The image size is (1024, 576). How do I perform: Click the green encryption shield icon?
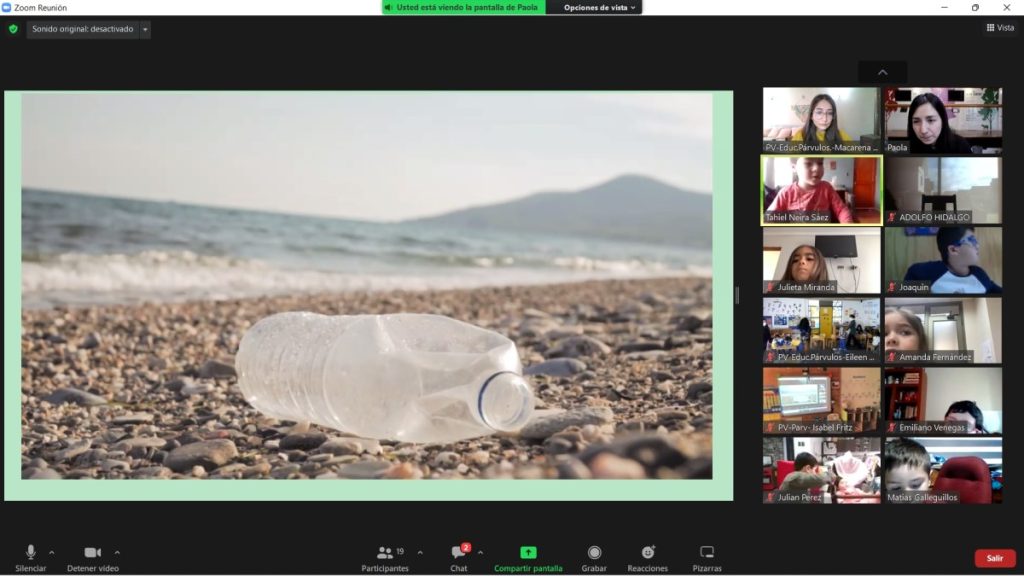click(x=13, y=29)
